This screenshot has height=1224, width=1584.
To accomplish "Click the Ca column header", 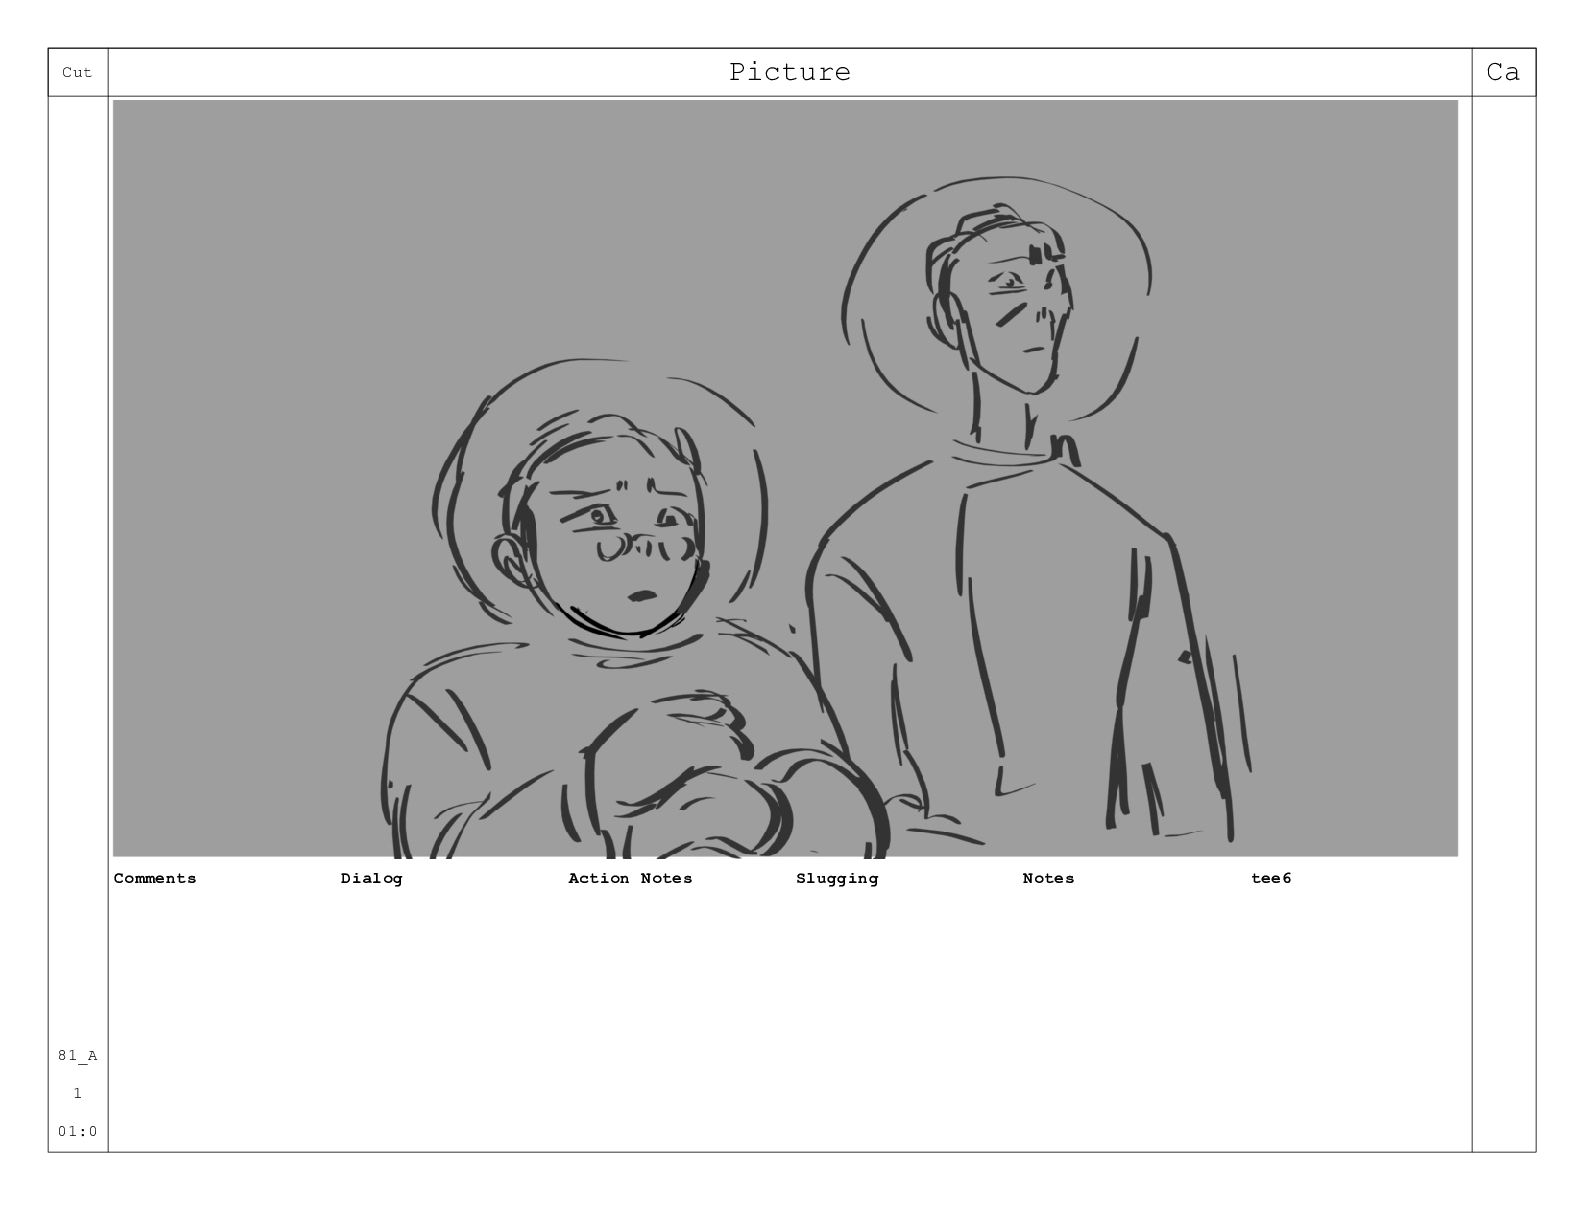I will click(x=1503, y=72).
